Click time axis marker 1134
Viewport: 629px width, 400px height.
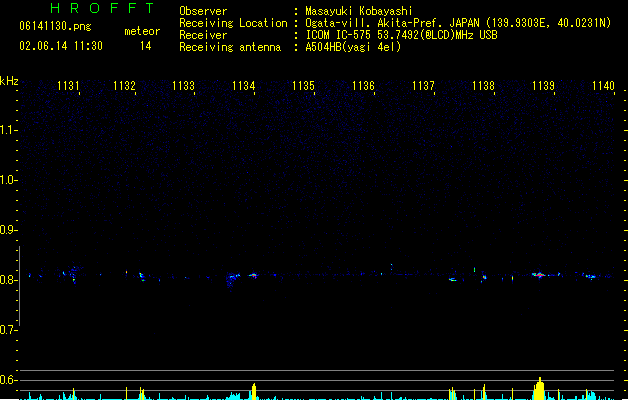(243, 86)
